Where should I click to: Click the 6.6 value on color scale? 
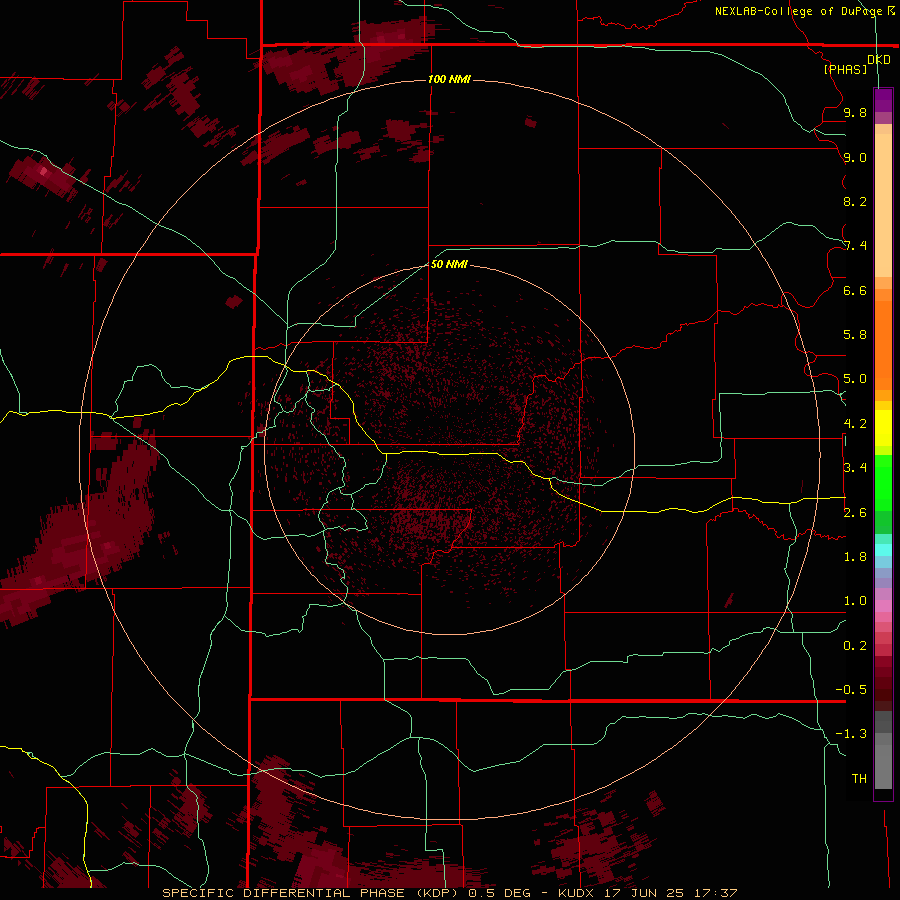tap(855, 290)
